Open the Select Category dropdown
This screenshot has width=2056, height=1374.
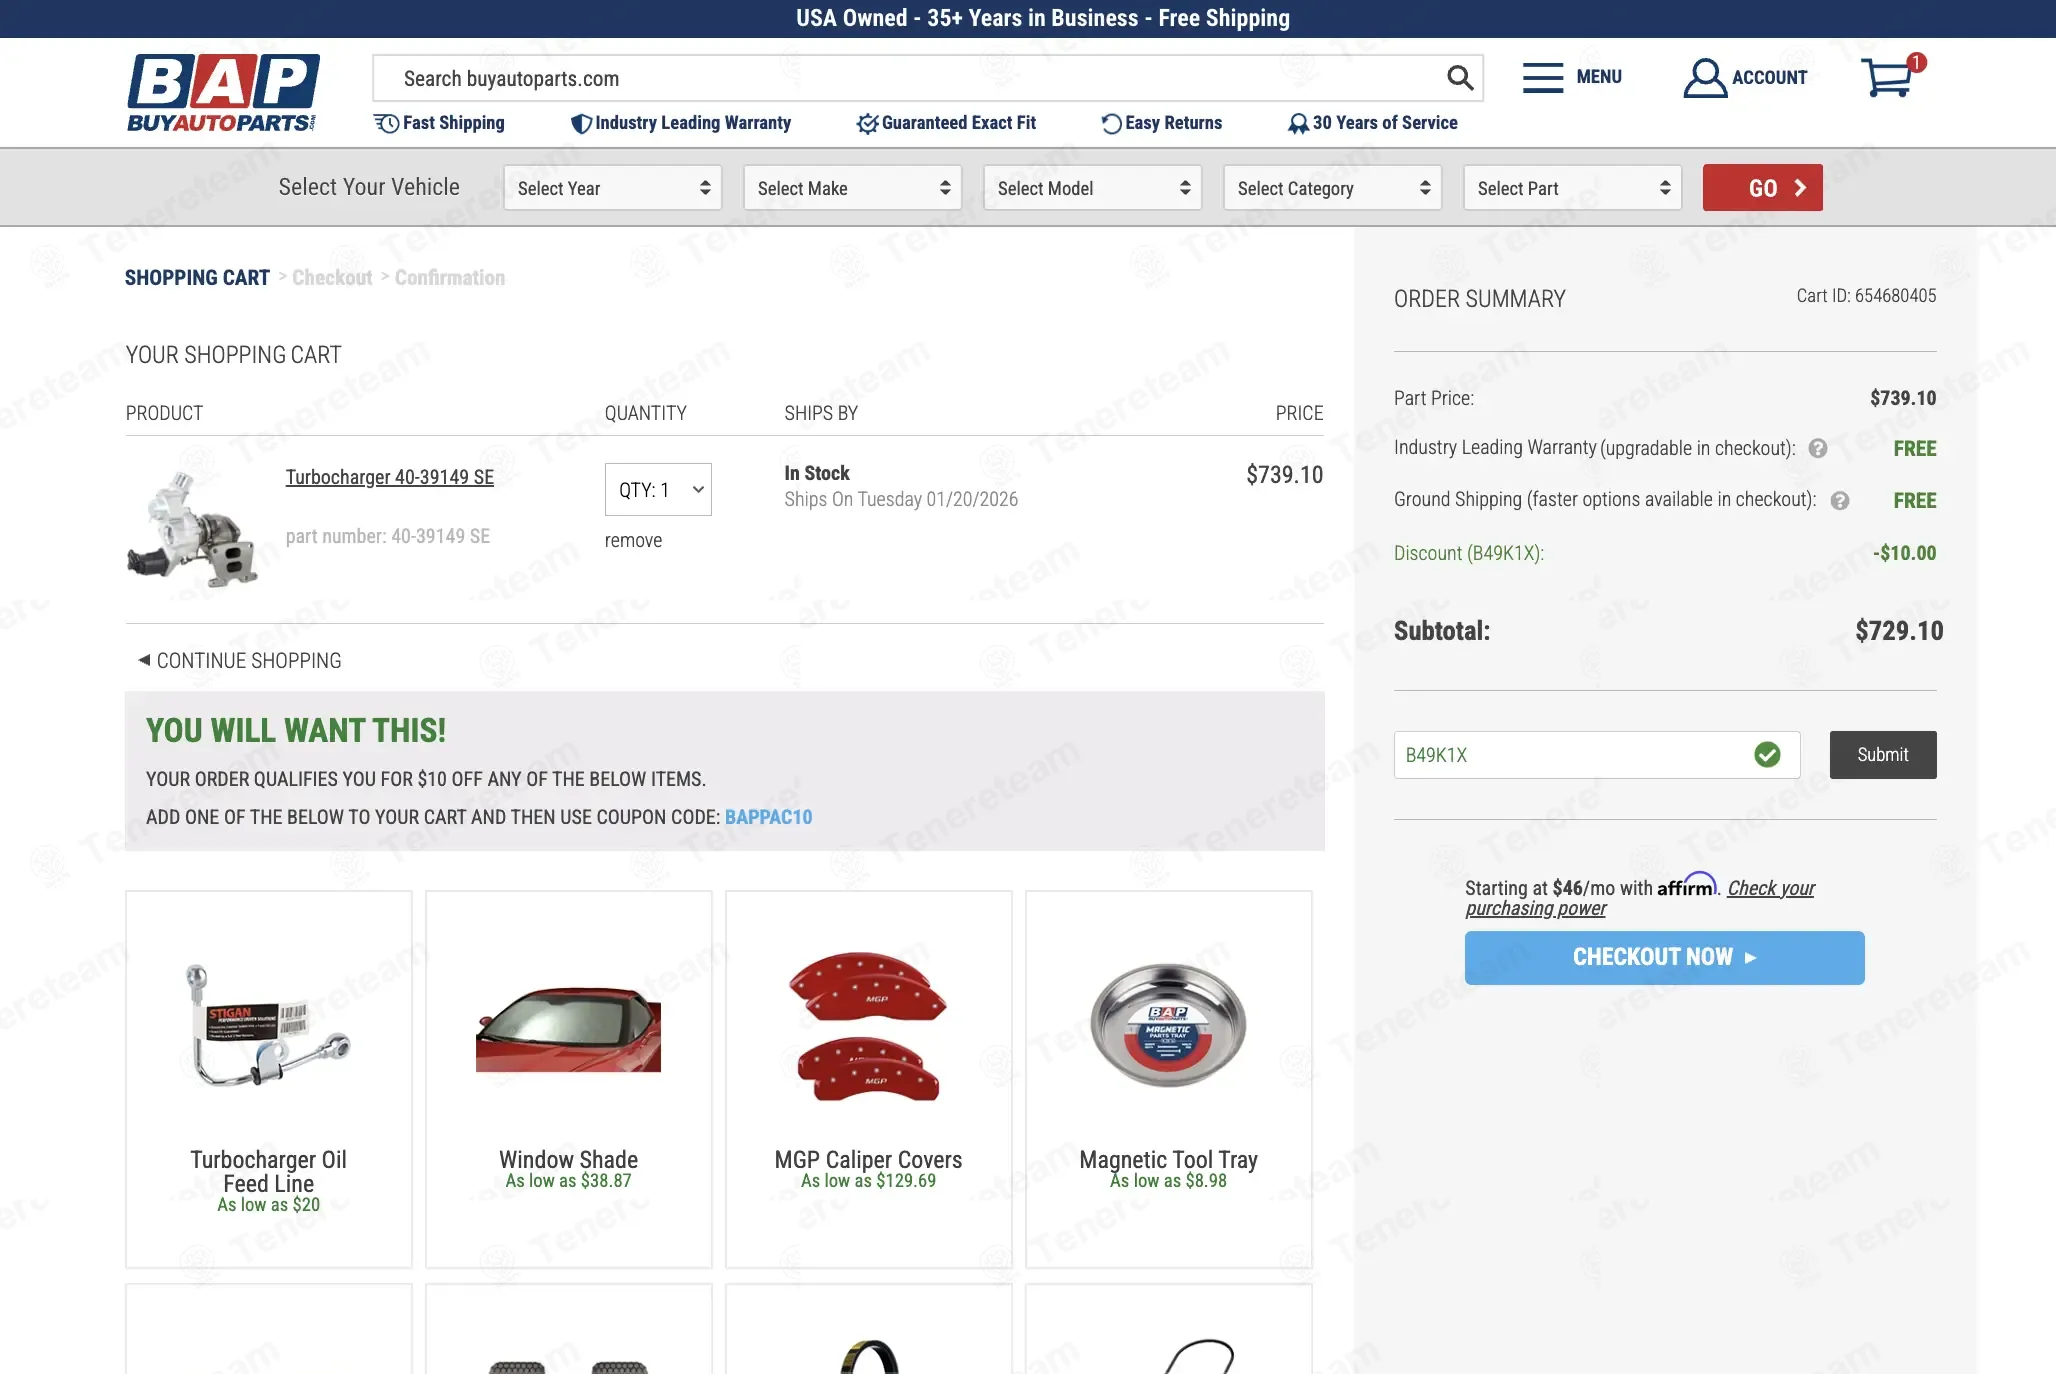tap(1333, 188)
